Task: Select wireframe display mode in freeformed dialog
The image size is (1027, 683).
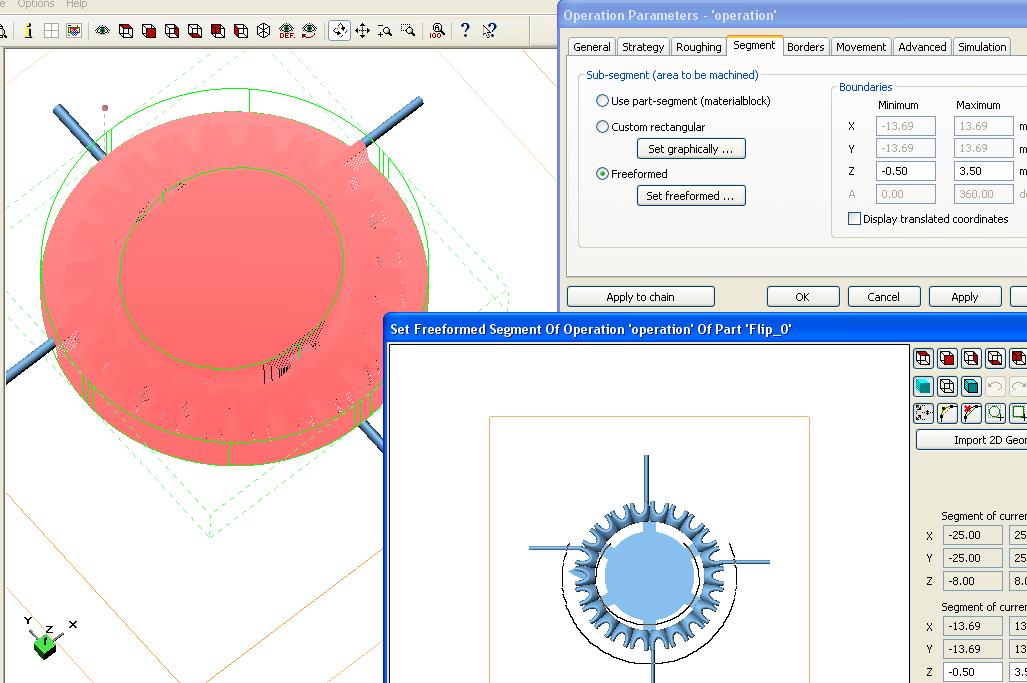Action: tap(947, 386)
